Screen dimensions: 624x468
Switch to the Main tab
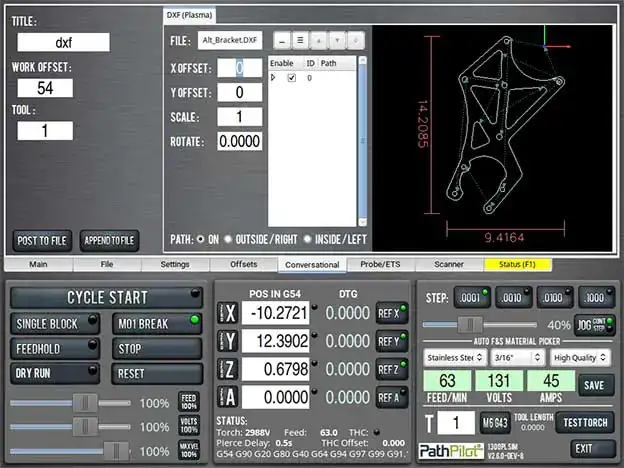pos(38,264)
